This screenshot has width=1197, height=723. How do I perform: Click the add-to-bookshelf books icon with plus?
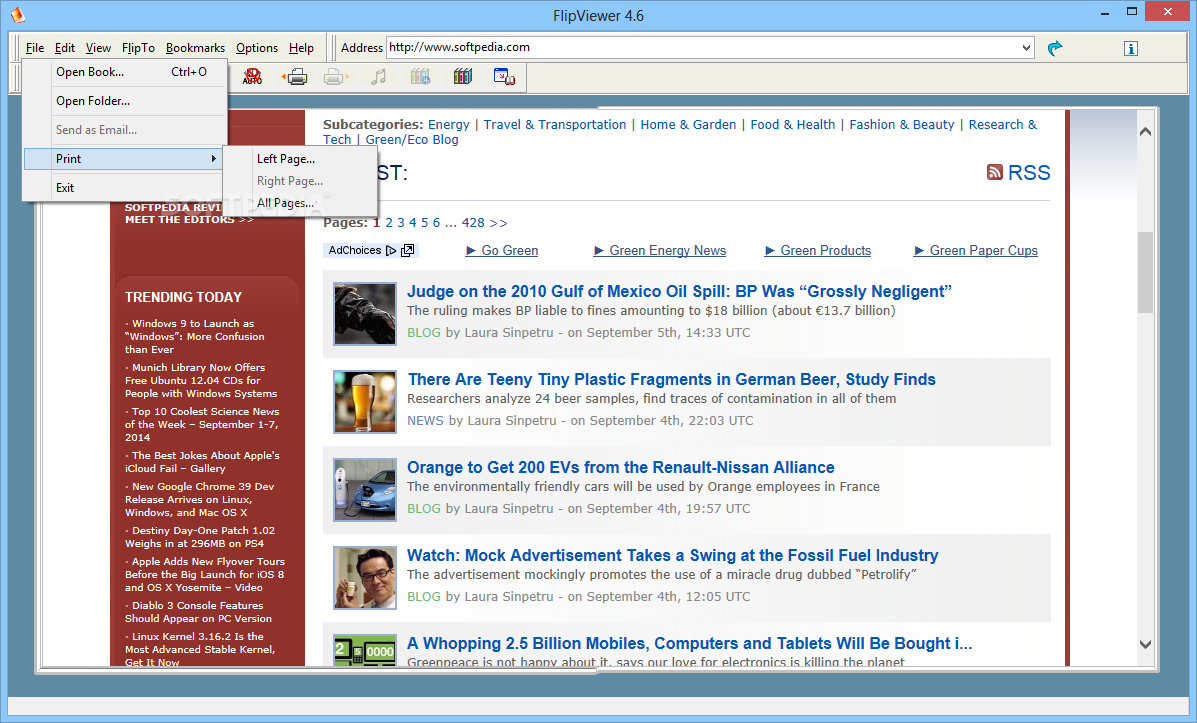pos(420,76)
